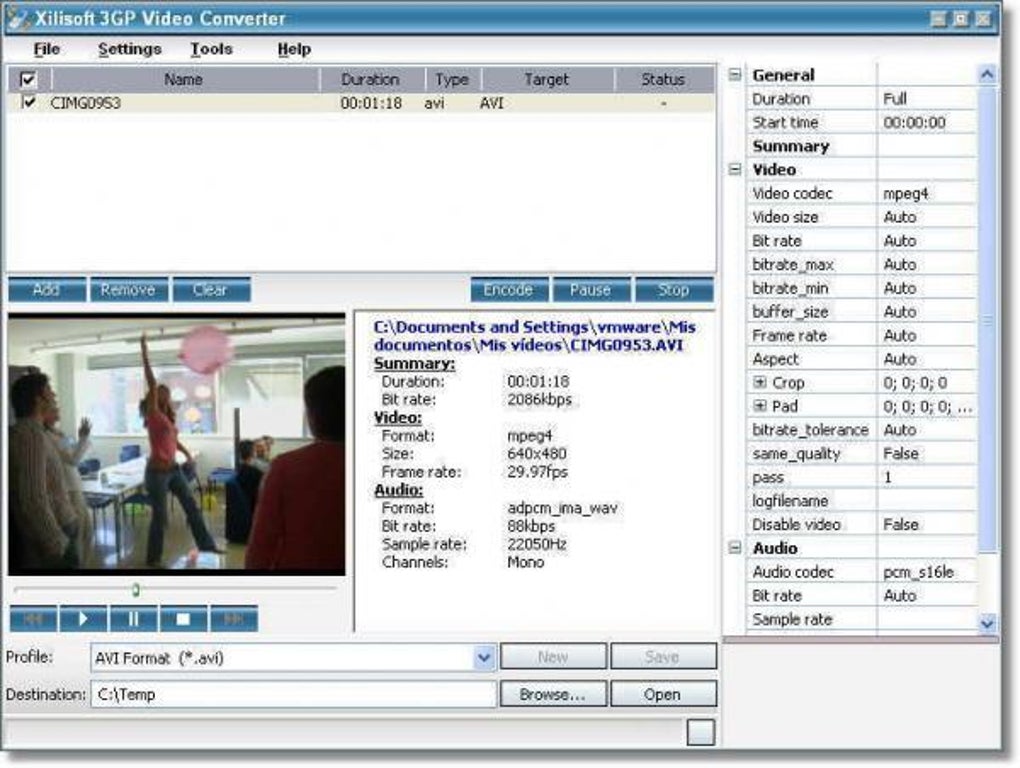Click the Encode button

[x=509, y=289]
